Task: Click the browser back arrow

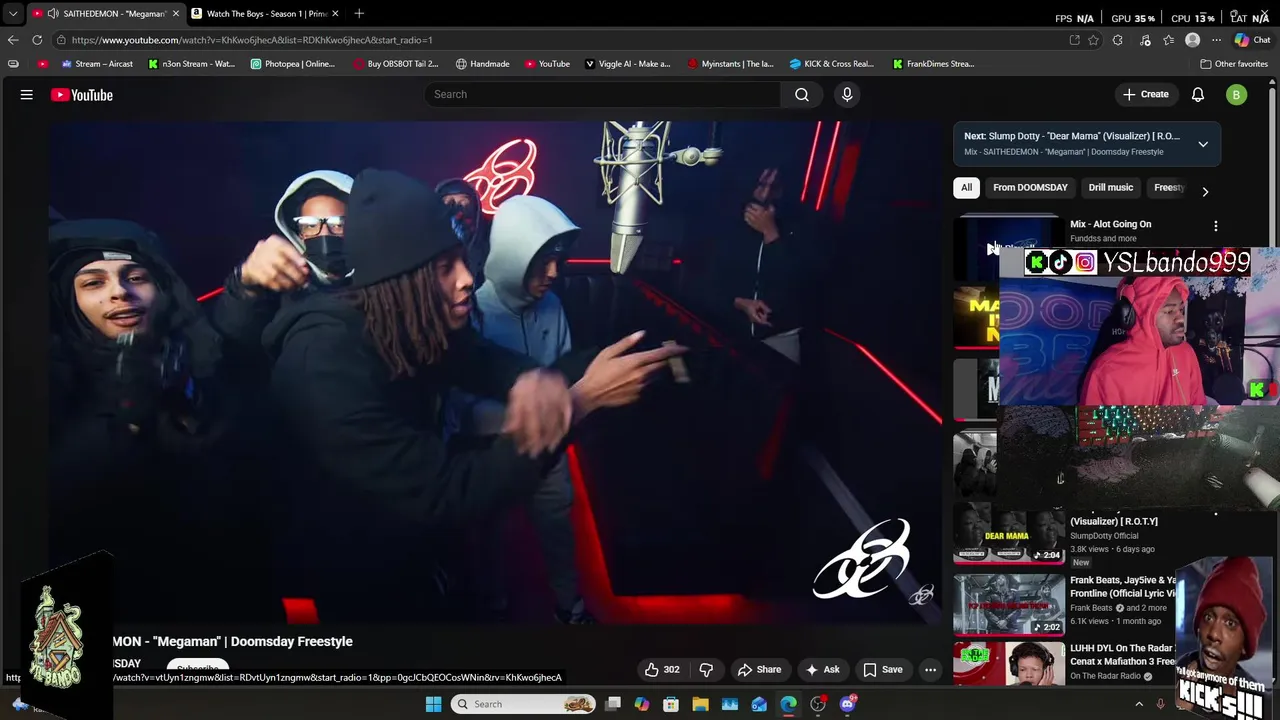Action: [x=12, y=40]
